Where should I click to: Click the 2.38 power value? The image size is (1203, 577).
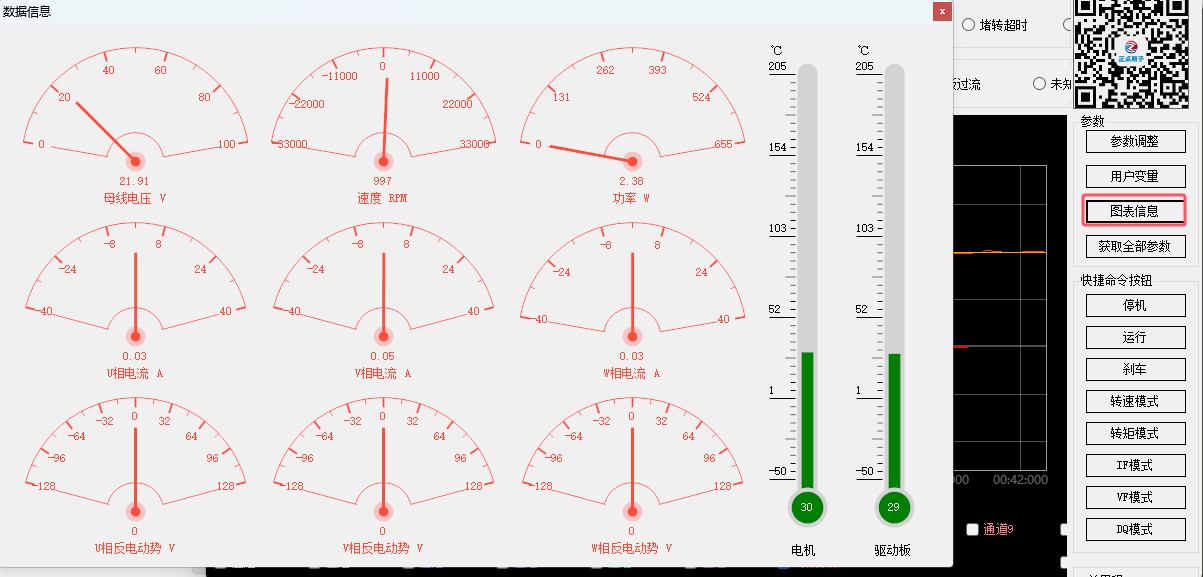pyautogui.click(x=631, y=181)
